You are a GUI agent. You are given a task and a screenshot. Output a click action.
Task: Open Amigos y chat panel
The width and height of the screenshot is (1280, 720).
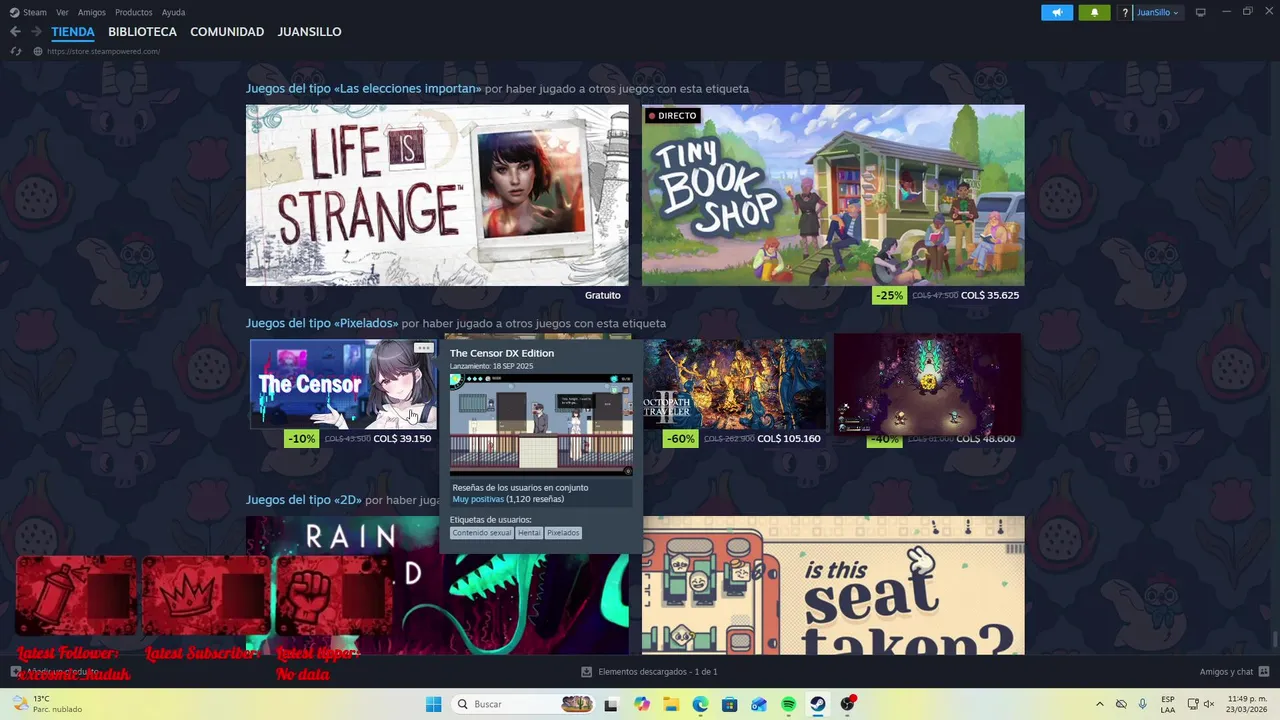pyautogui.click(x=1234, y=672)
